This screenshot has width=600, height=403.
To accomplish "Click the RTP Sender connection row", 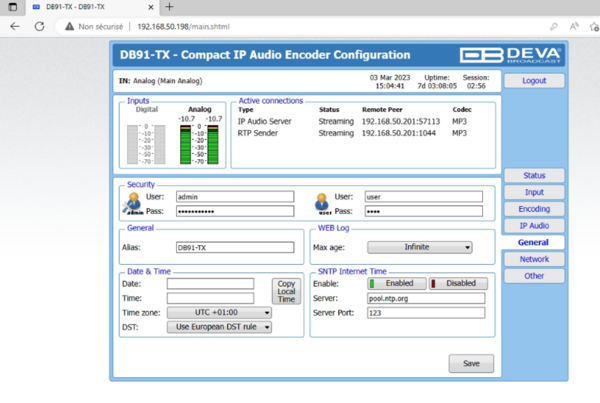I will [352, 133].
